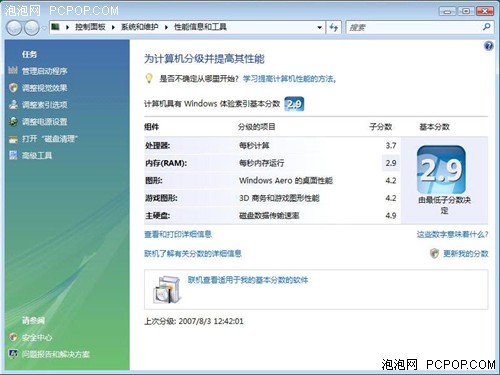Screen dimensions: 500x375
Task: Select 内存(RAM) row label
Action: pyautogui.click(x=166, y=163)
